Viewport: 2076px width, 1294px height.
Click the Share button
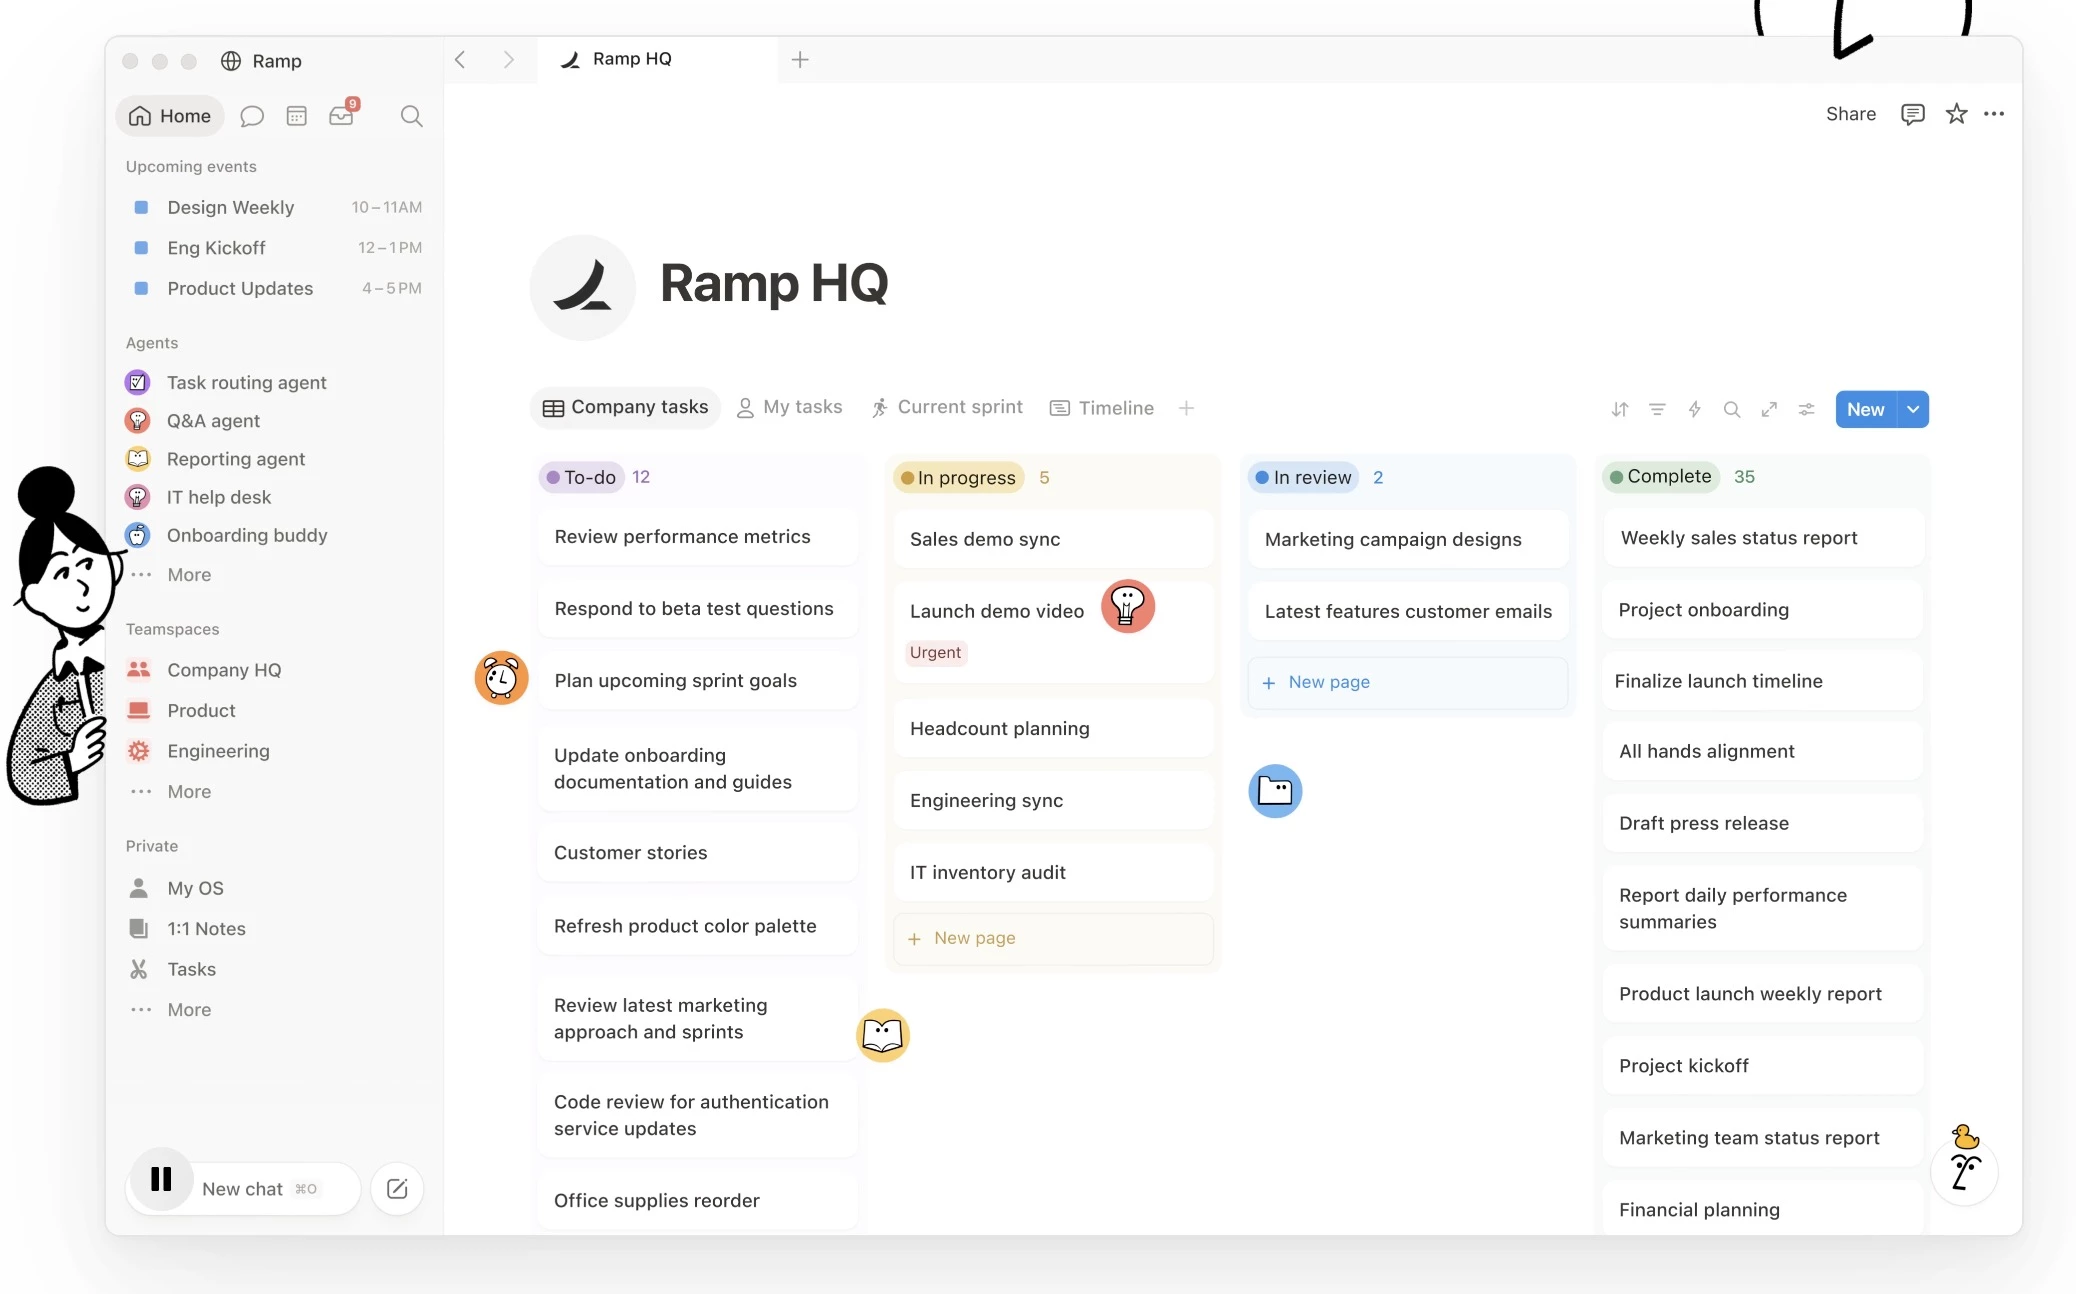[x=1850, y=114]
